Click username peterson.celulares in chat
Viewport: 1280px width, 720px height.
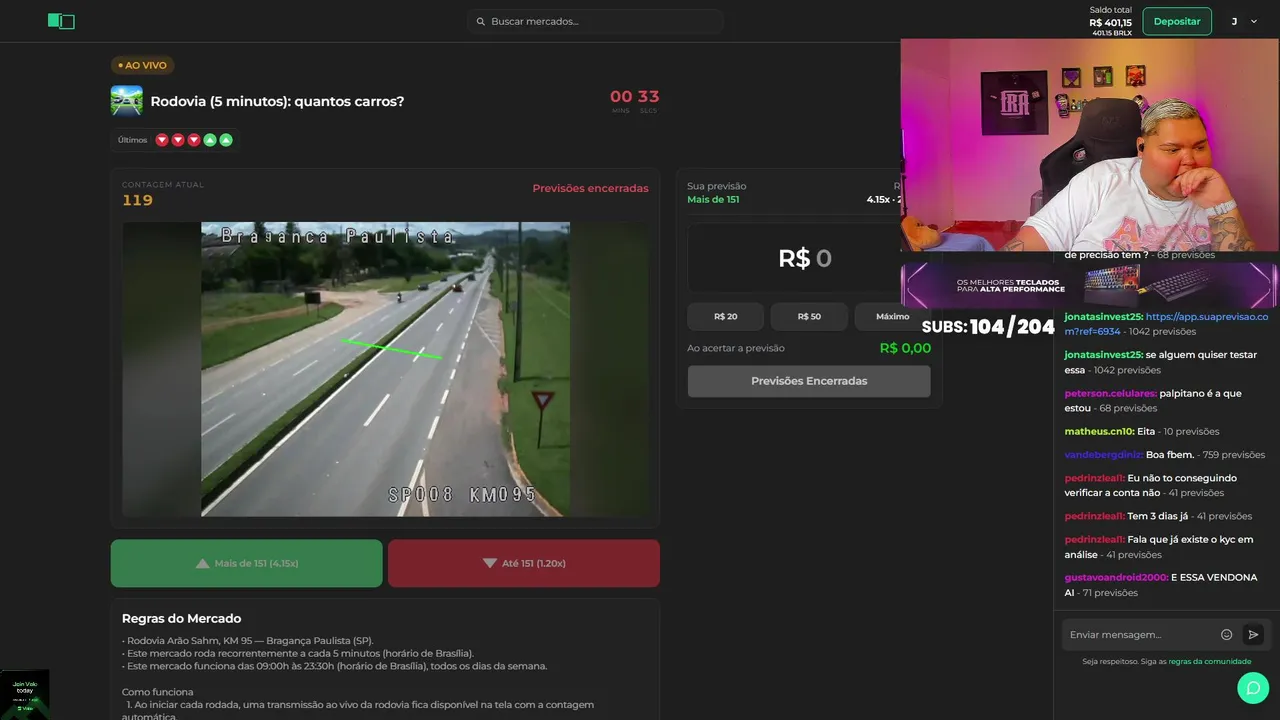[x=1110, y=393]
